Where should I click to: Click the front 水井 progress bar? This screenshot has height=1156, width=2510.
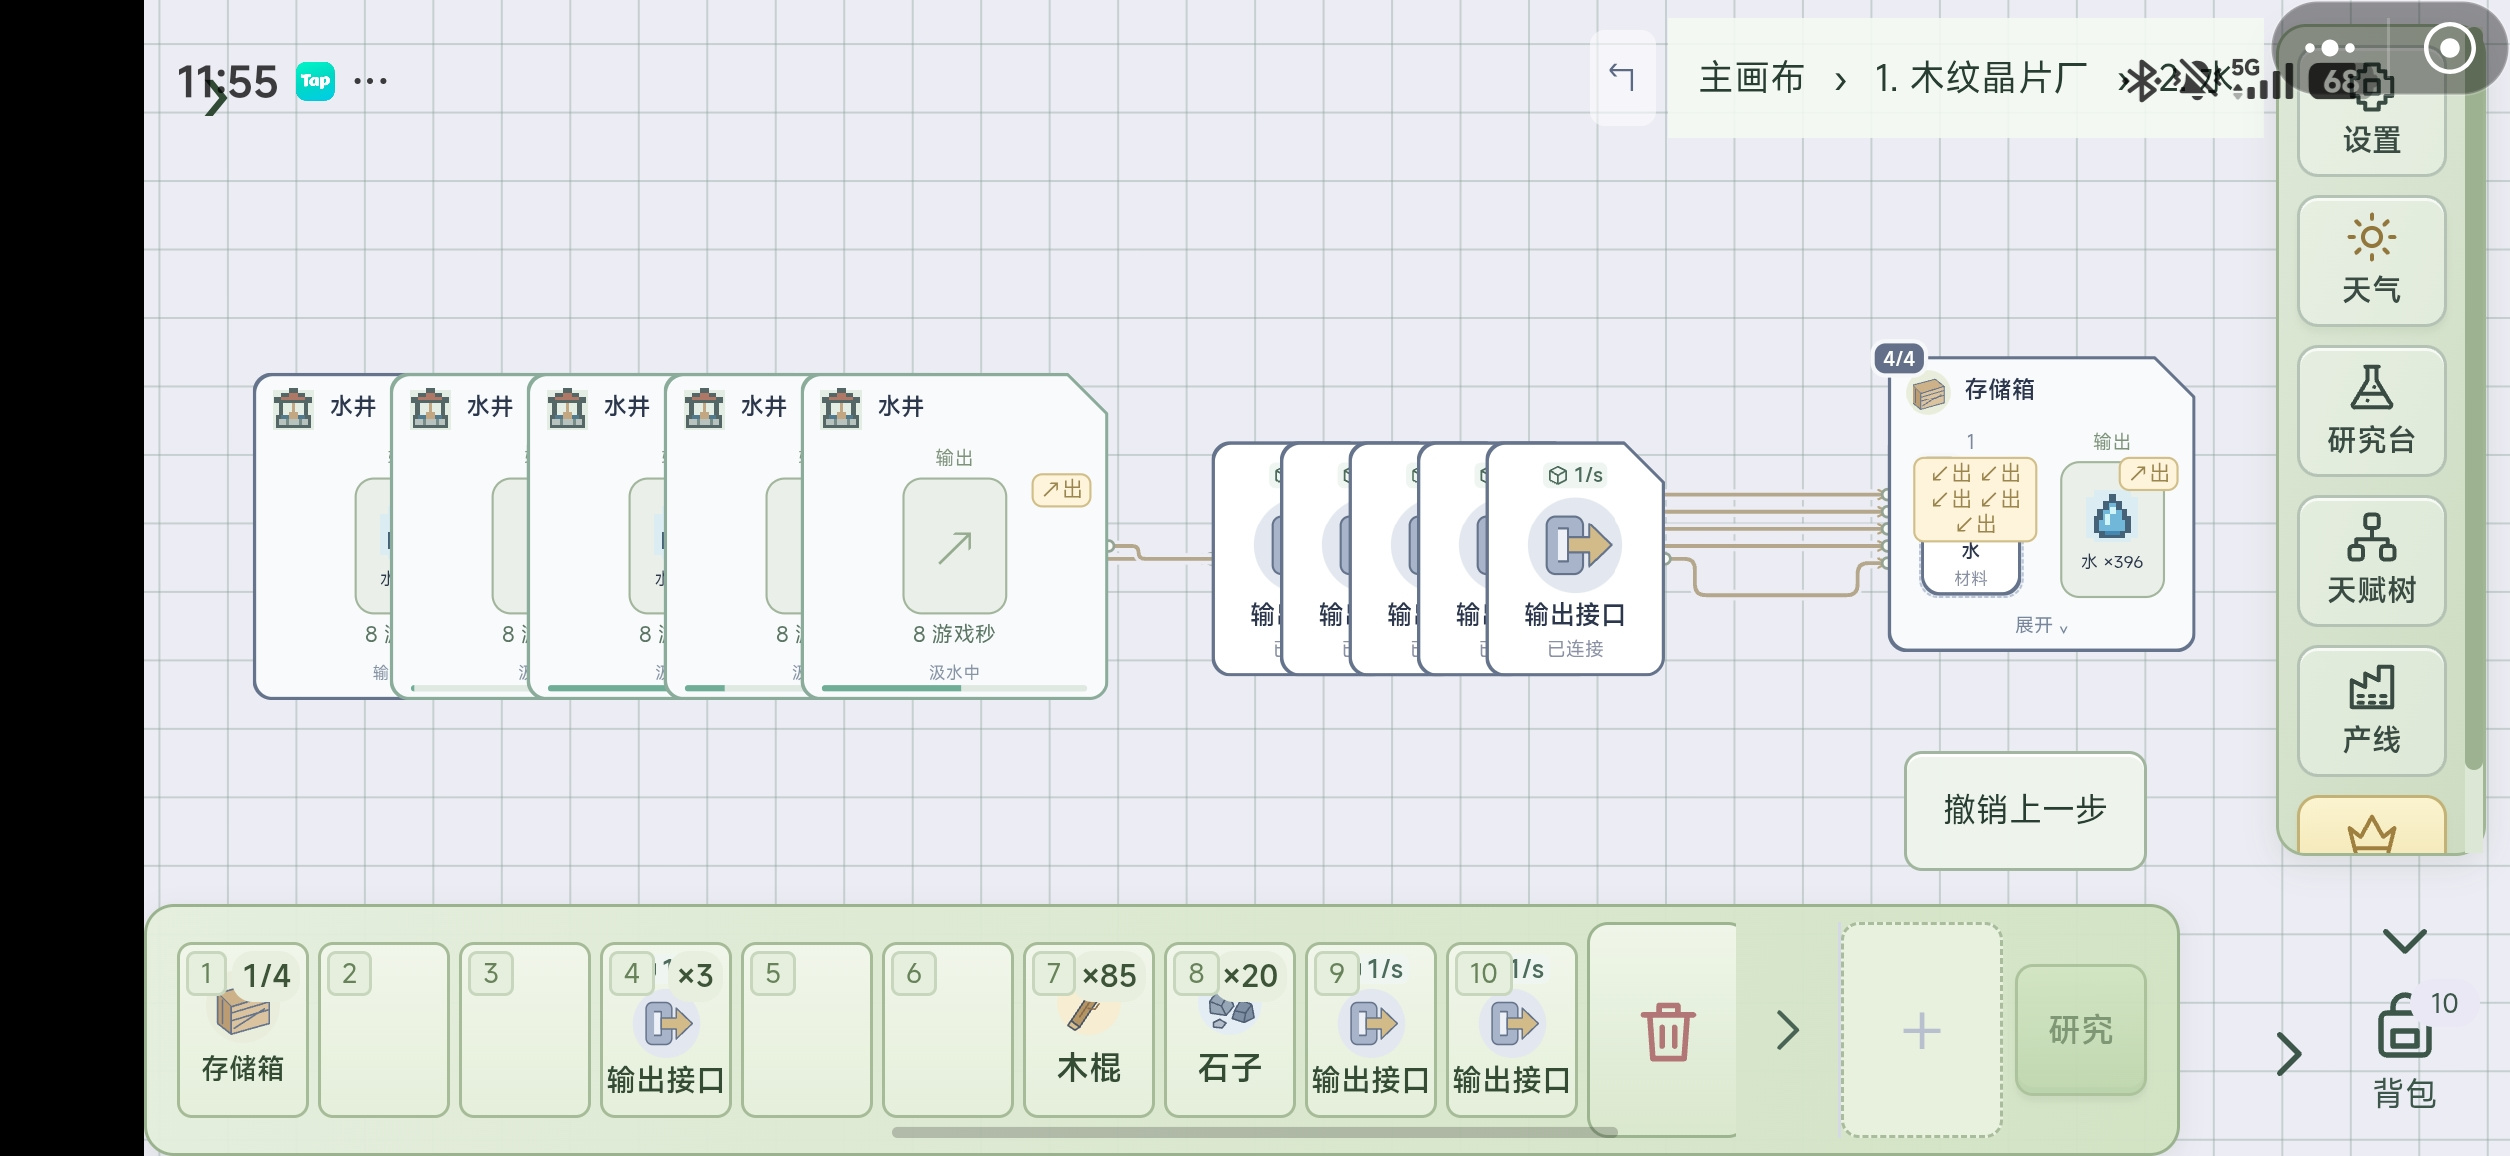tap(954, 688)
